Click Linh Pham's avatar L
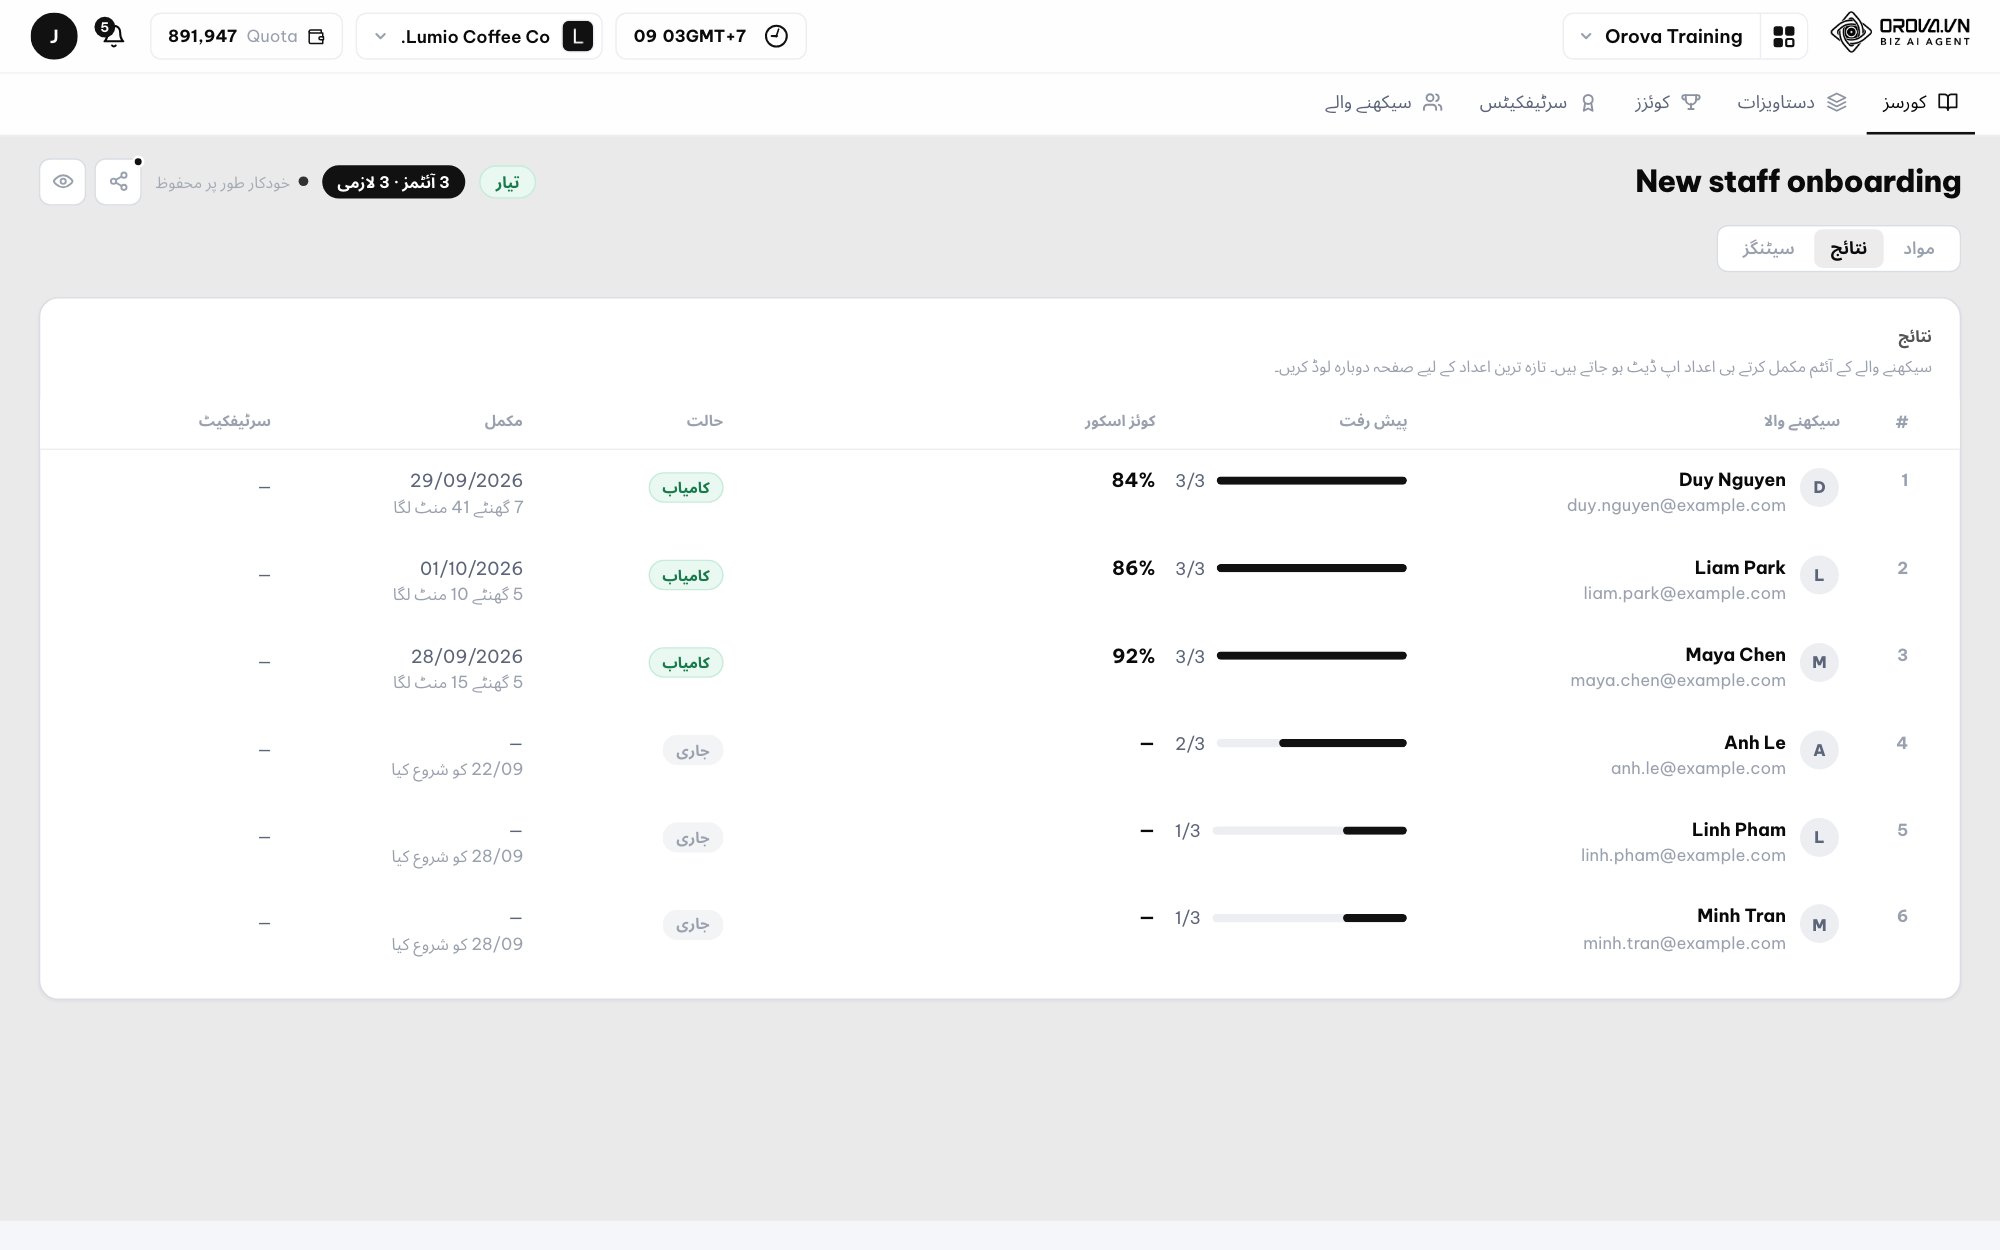Image resolution: width=2000 pixels, height=1250 pixels. coord(1819,837)
